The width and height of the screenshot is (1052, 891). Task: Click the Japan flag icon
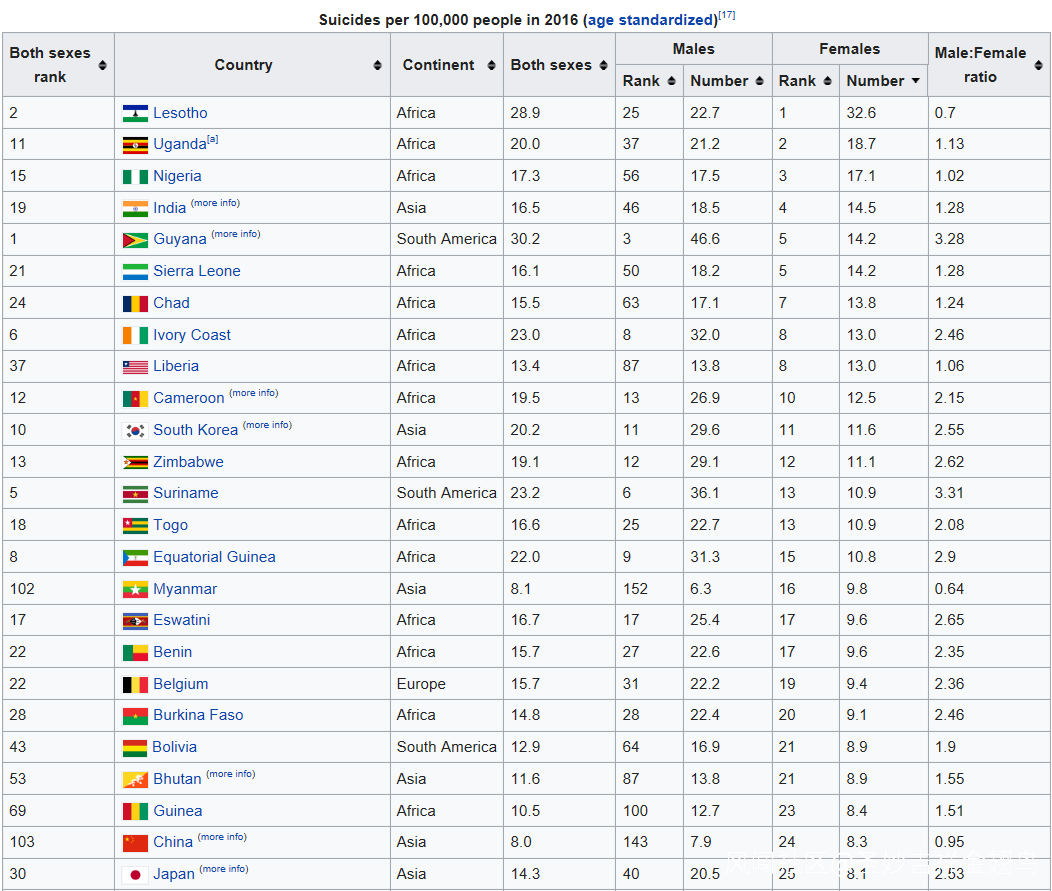tap(135, 874)
